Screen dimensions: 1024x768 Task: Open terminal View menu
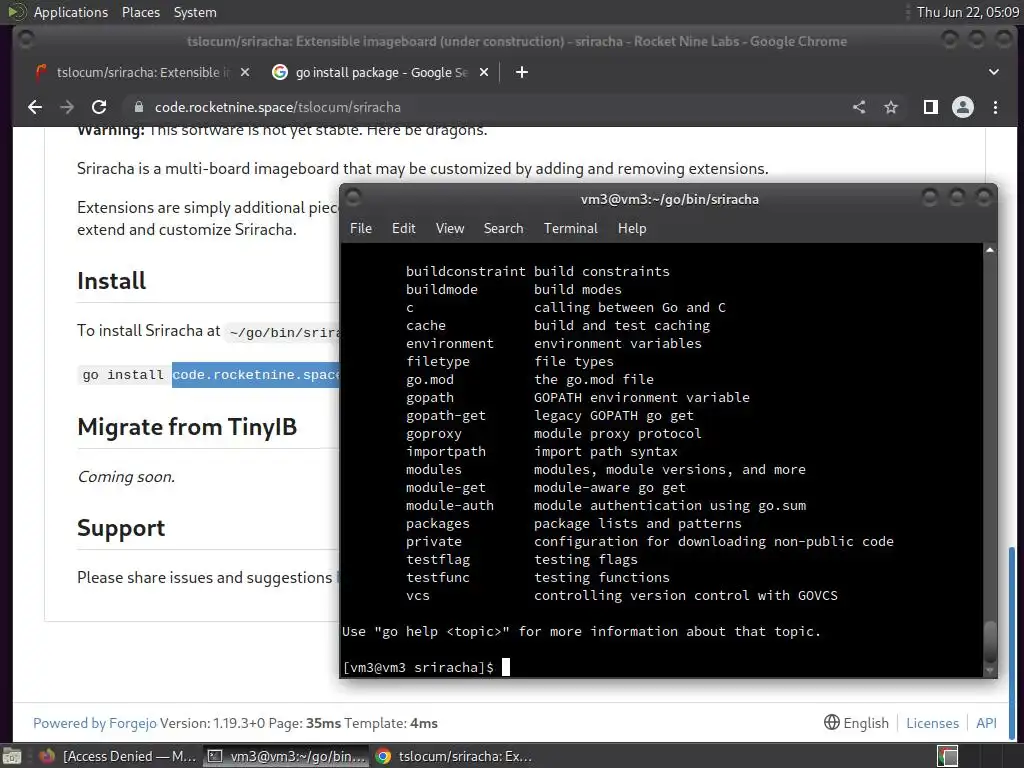(450, 228)
